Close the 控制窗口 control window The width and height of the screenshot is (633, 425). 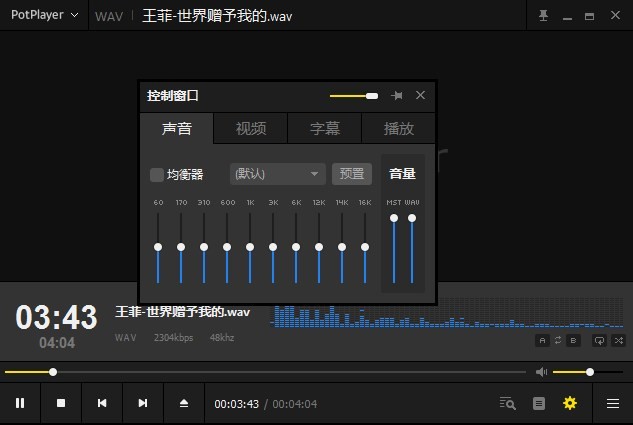pyautogui.click(x=420, y=95)
